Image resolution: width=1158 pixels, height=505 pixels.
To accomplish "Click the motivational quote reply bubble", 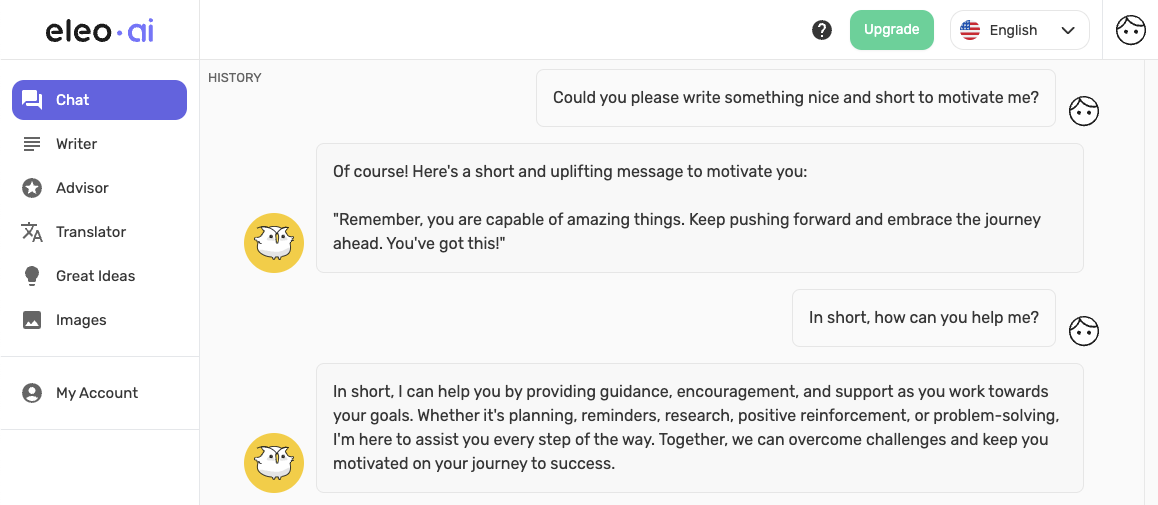I will pos(699,208).
